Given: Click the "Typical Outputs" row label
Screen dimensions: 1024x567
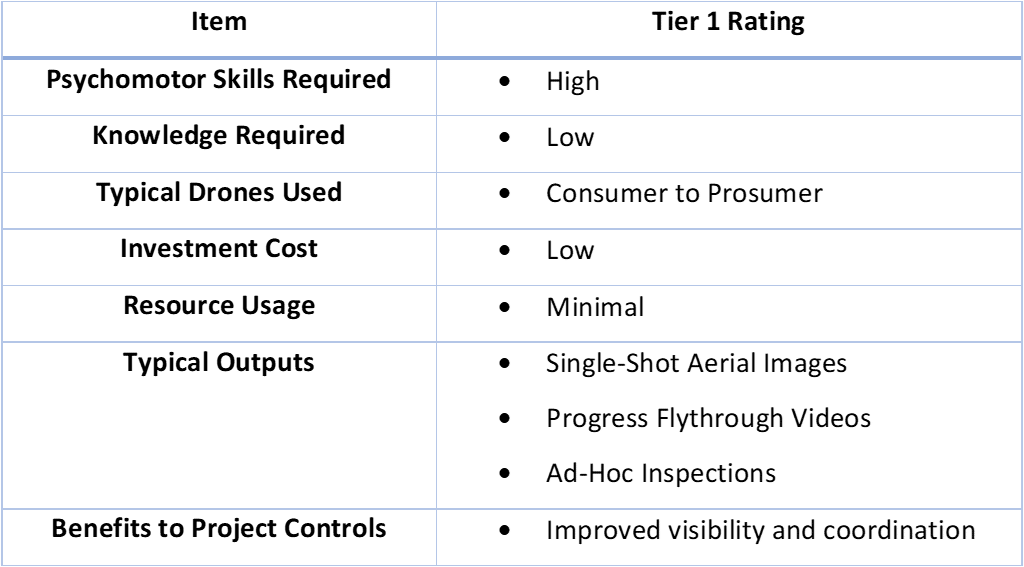Looking at the screenshot, I should tap(218, 360).
